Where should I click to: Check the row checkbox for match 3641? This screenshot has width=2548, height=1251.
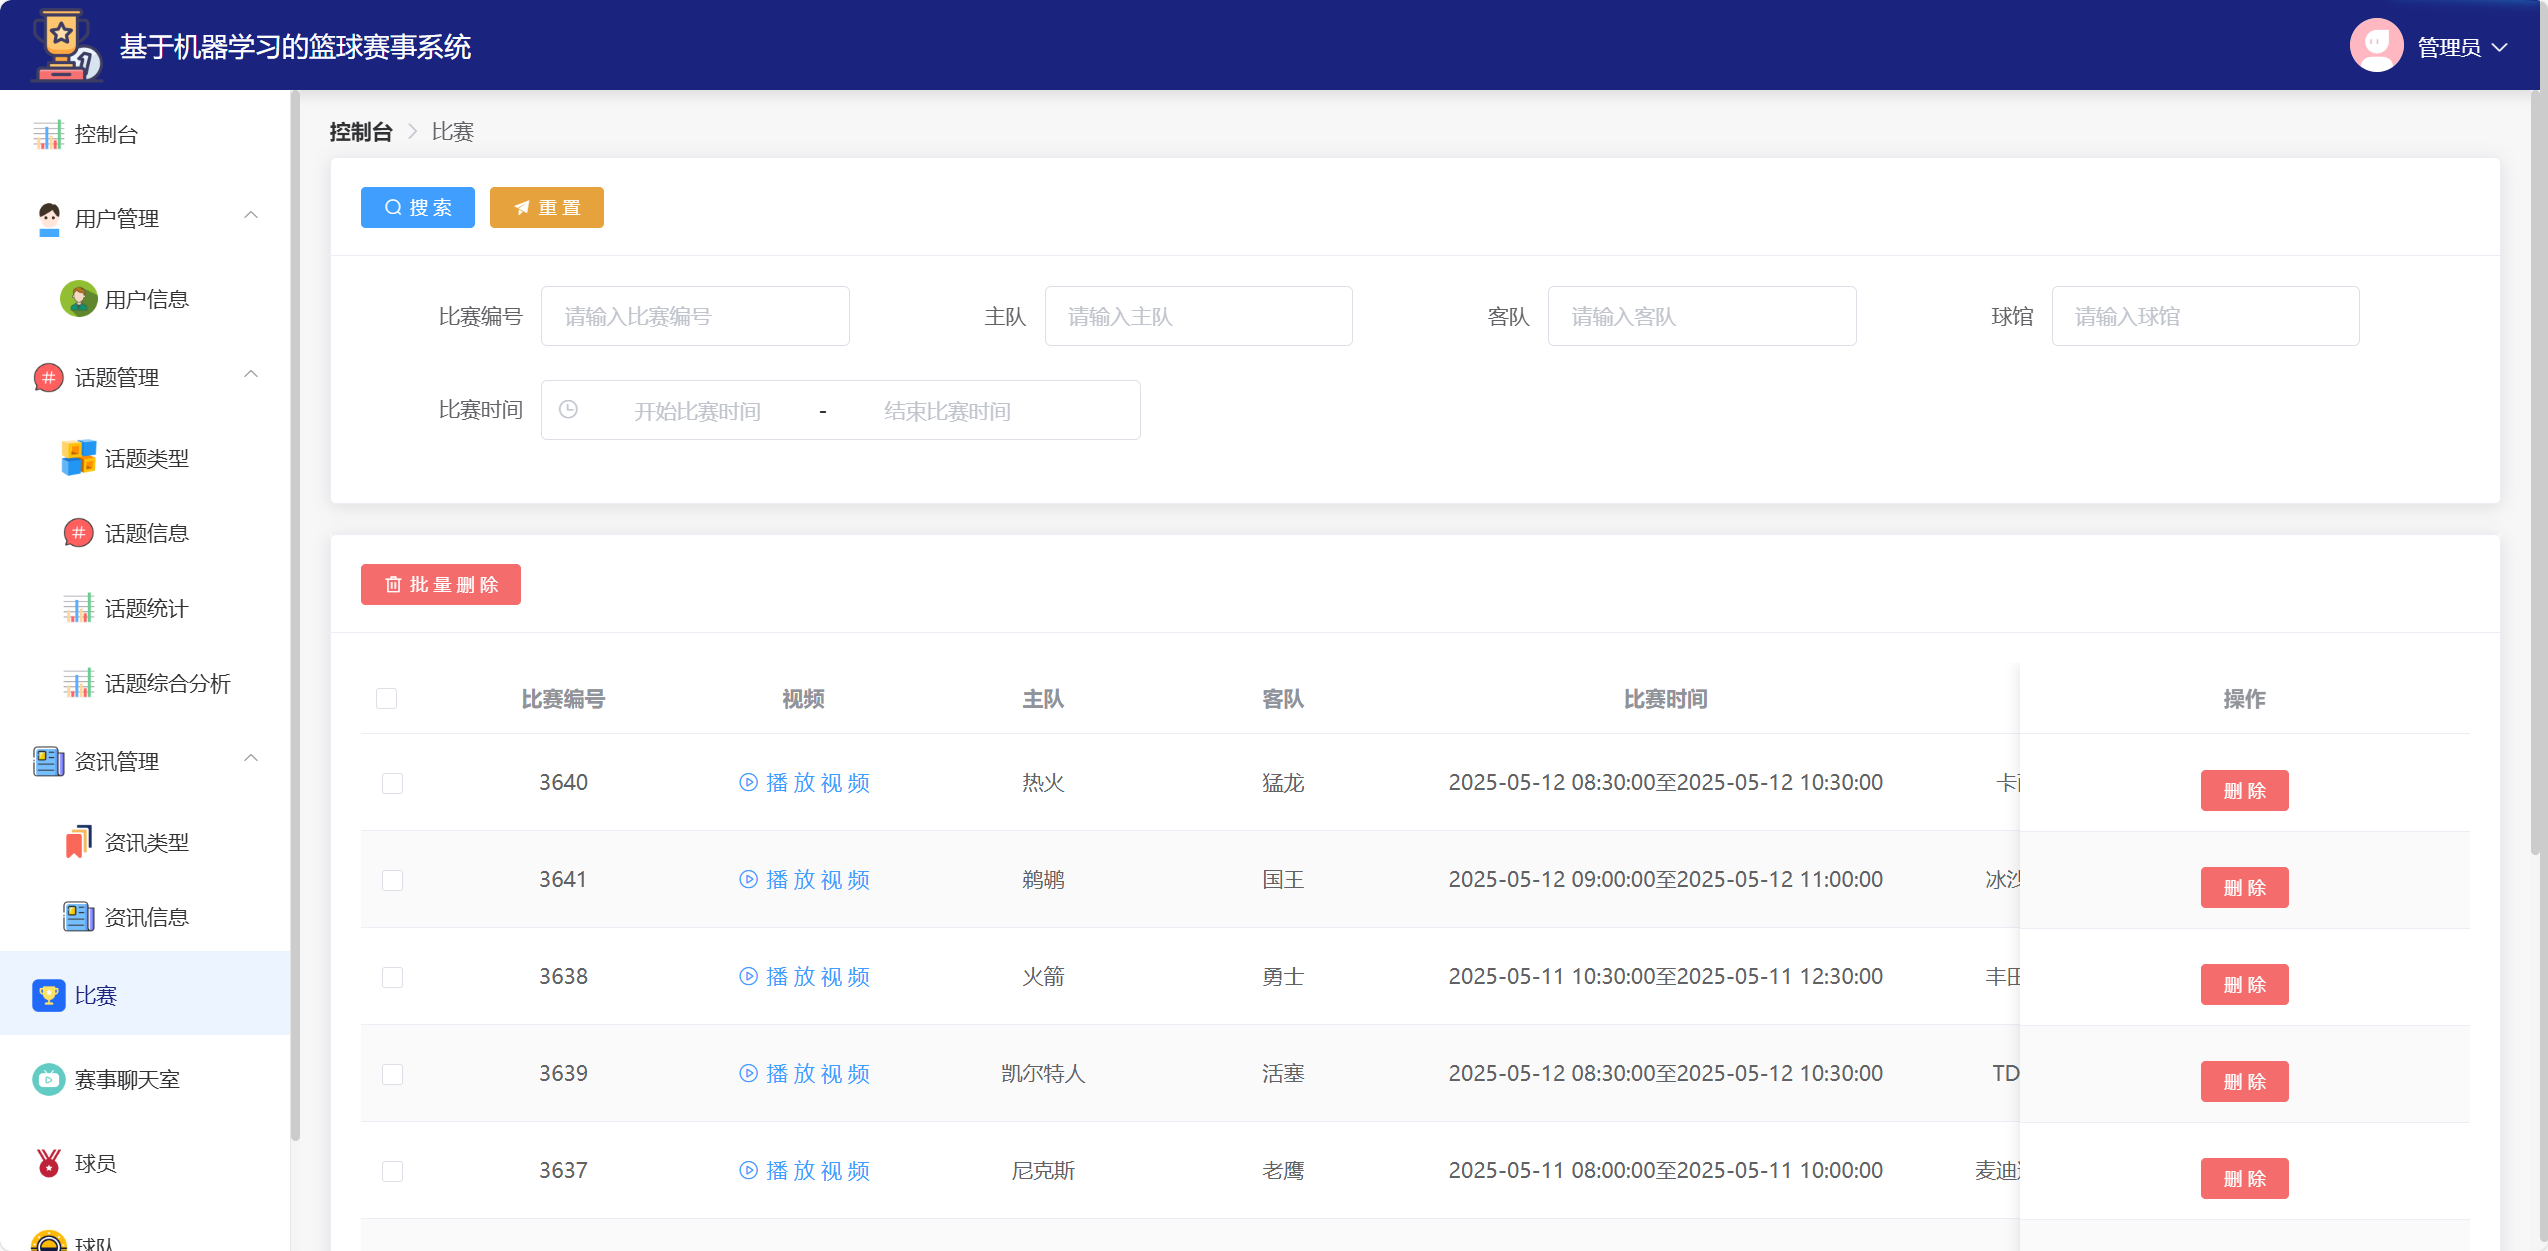tap(392, 880)
